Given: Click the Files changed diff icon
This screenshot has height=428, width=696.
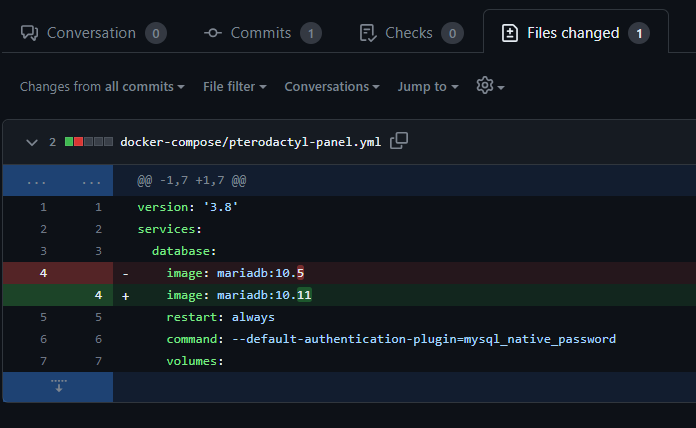Looking at the screenshot, I should tap(509, 33).
